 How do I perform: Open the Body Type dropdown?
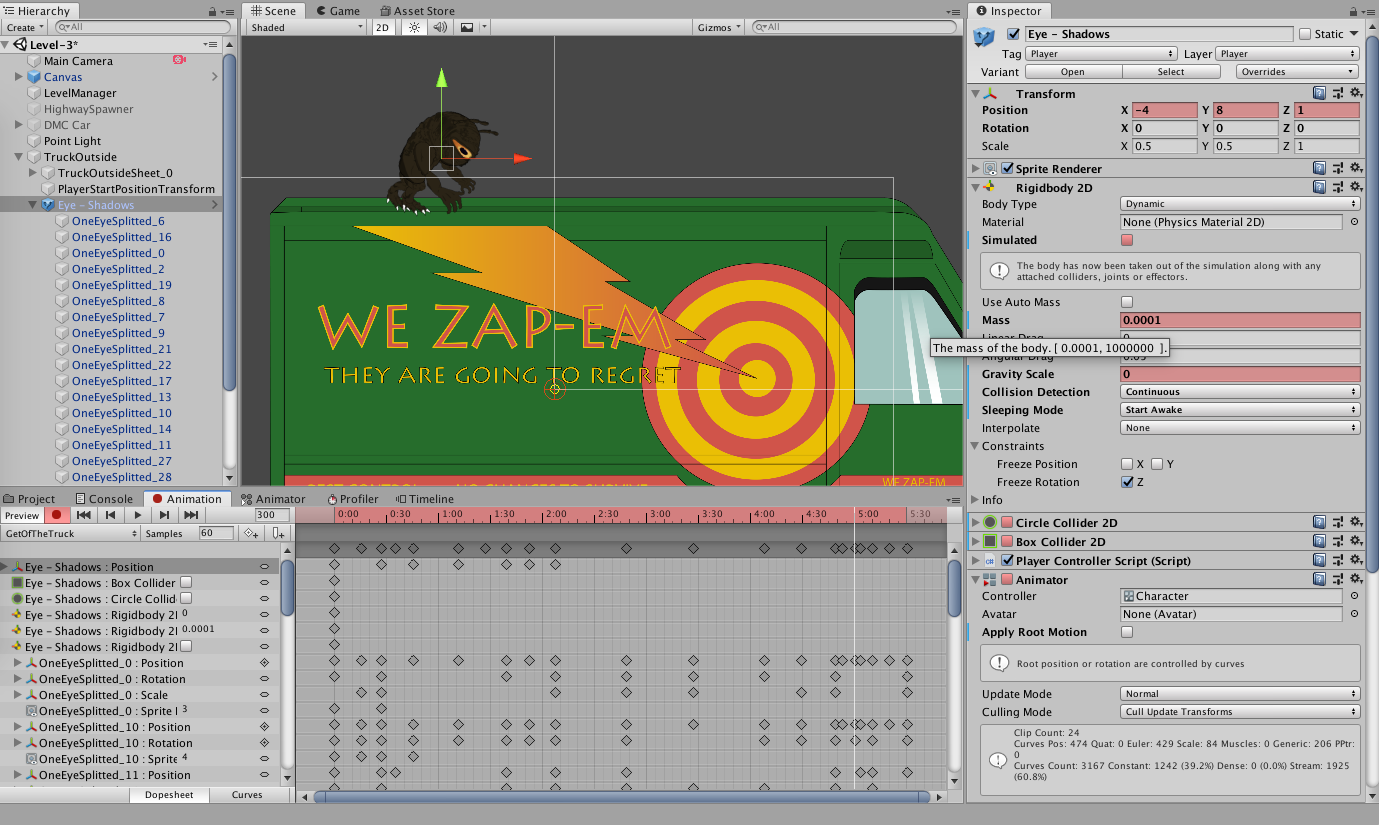pyautogui.click(x=1240, y=204)
